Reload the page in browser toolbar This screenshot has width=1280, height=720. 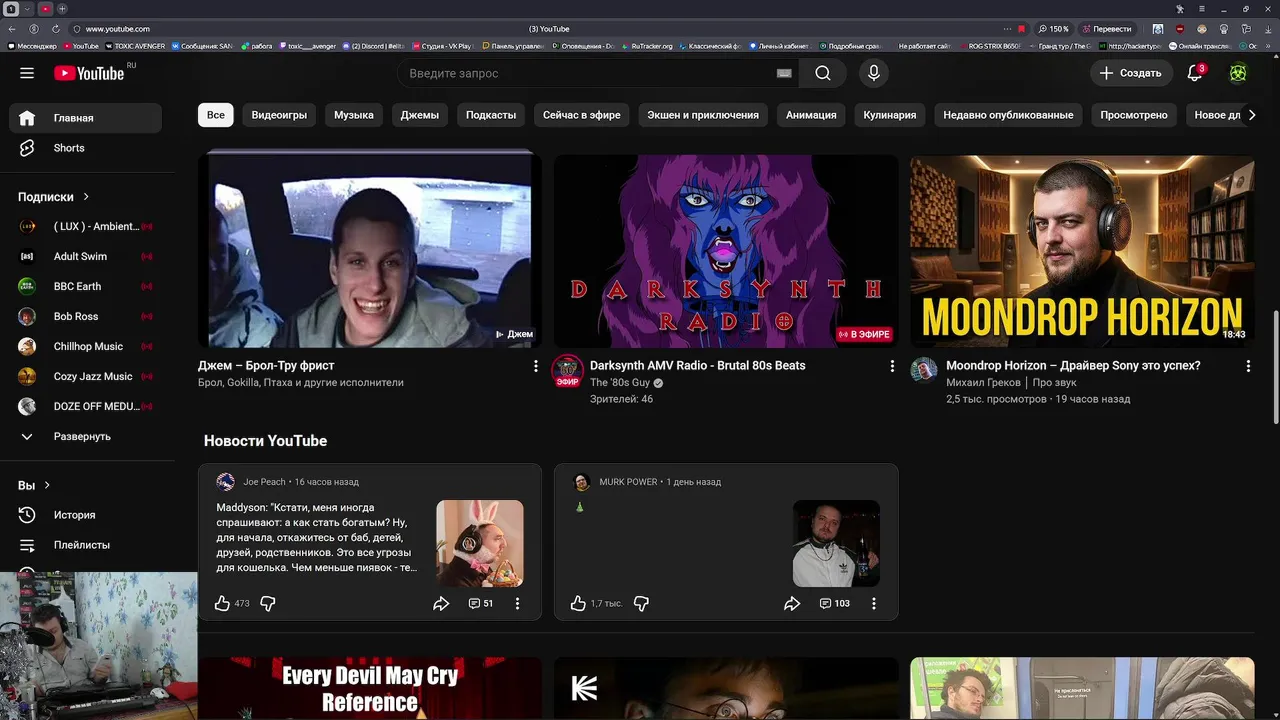click(x=55, y=29)
